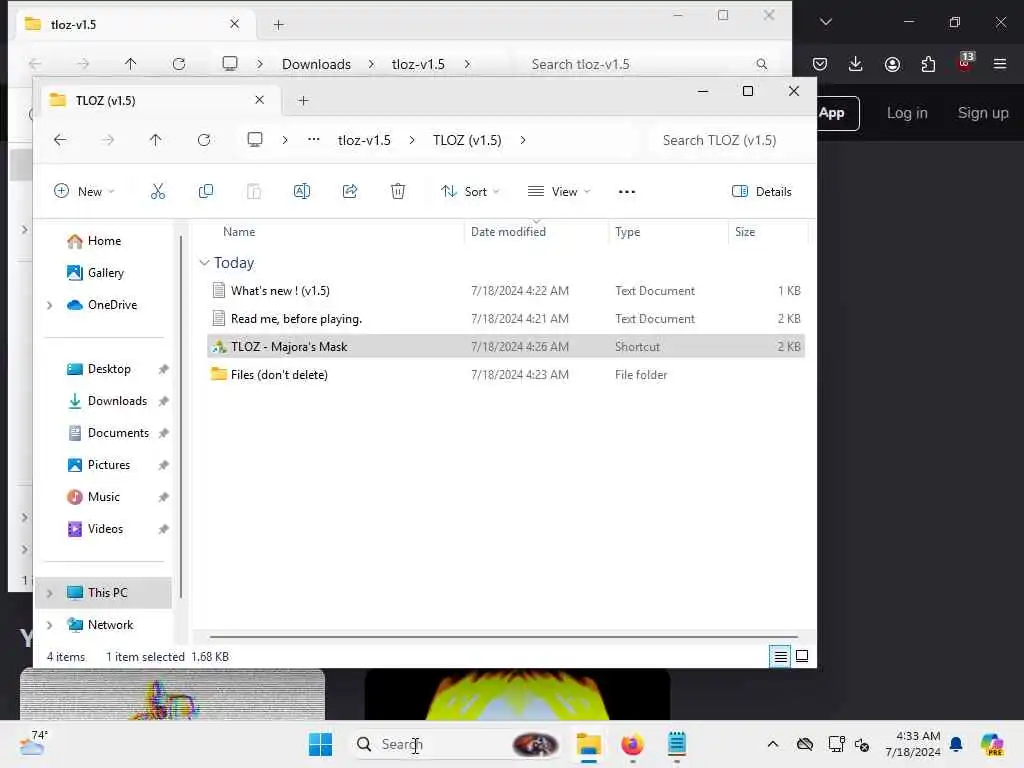The image size is (1024, 768).
Task: Go up one folder level in TLOZ window
Action: [155, 140]
